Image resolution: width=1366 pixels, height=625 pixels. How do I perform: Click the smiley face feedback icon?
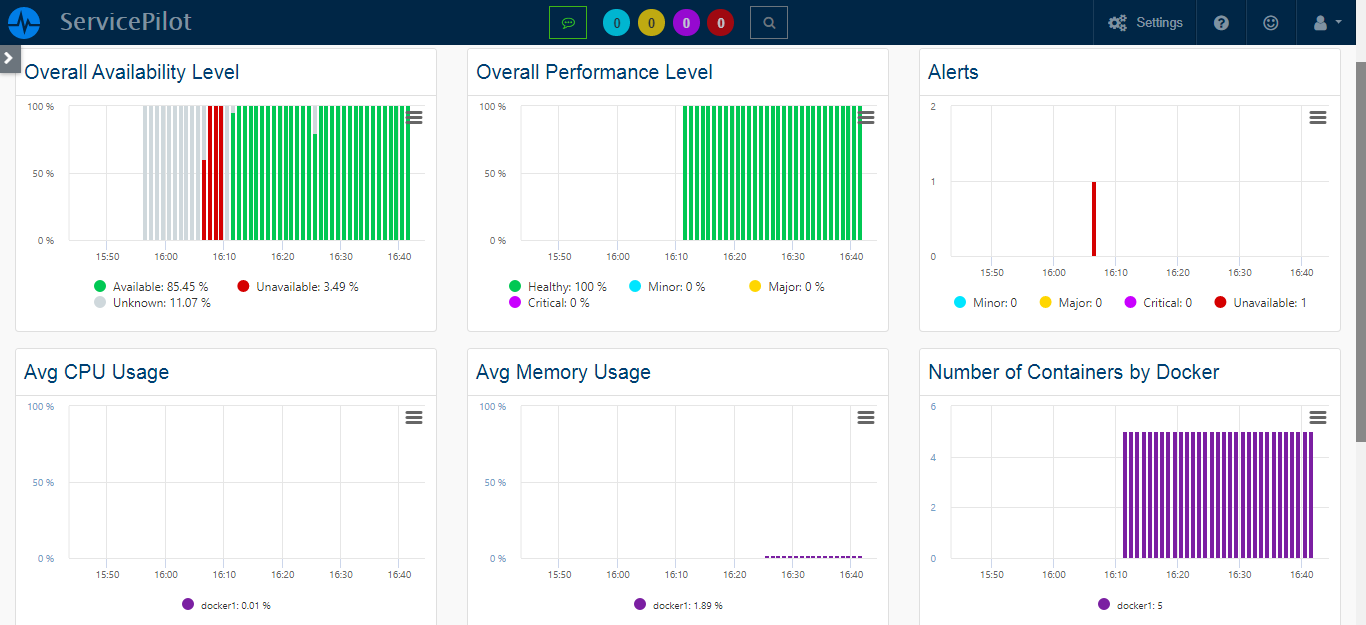pyautogui.click(x=1271, y=22)
